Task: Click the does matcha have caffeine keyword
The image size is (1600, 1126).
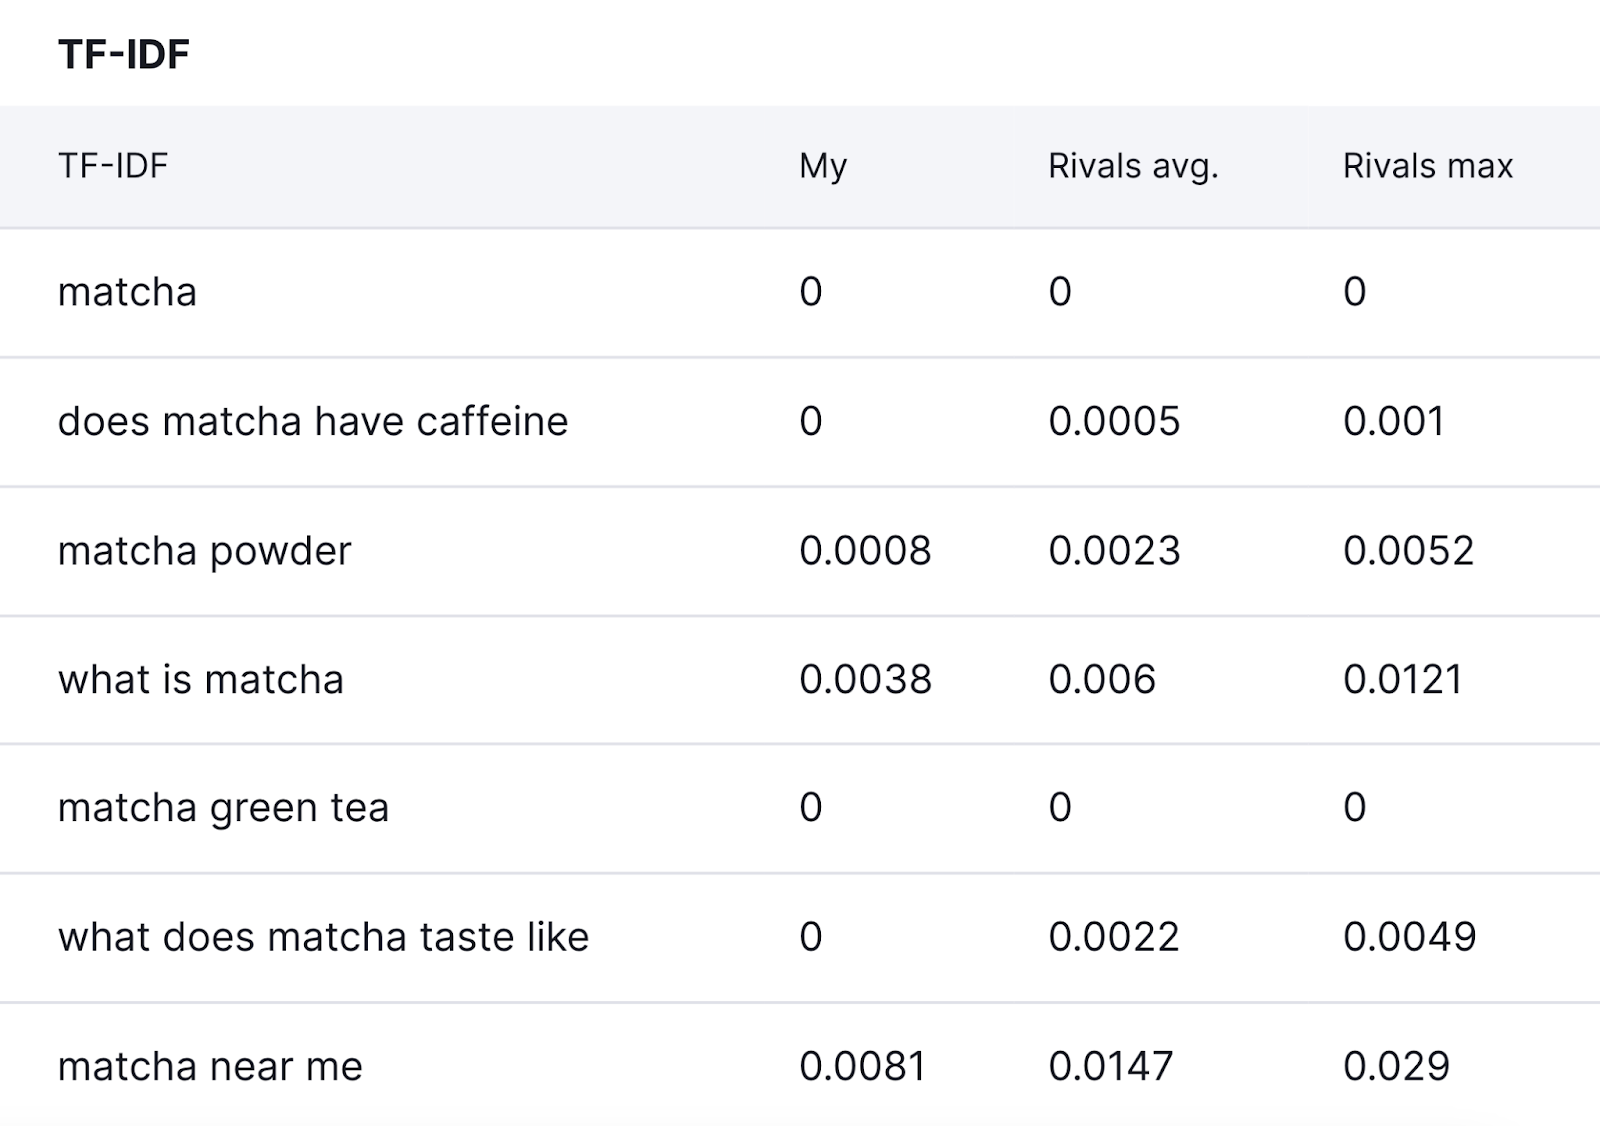Action: [312, 421]
